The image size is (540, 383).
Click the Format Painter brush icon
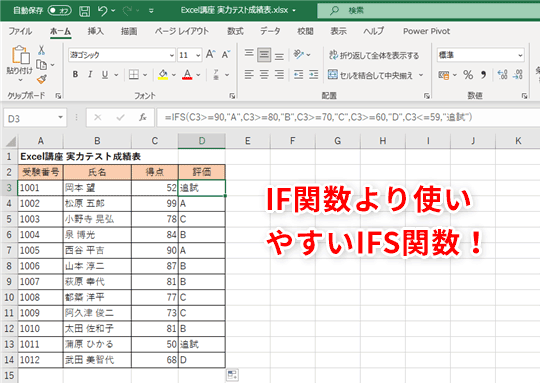point(42,80)
